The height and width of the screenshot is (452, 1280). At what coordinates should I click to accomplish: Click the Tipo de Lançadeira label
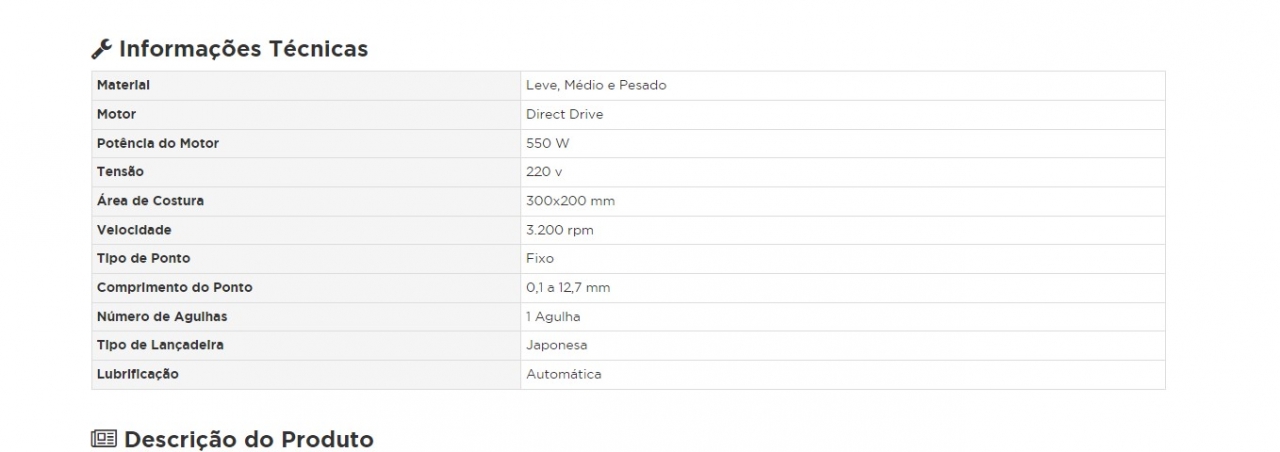(160, 345)
